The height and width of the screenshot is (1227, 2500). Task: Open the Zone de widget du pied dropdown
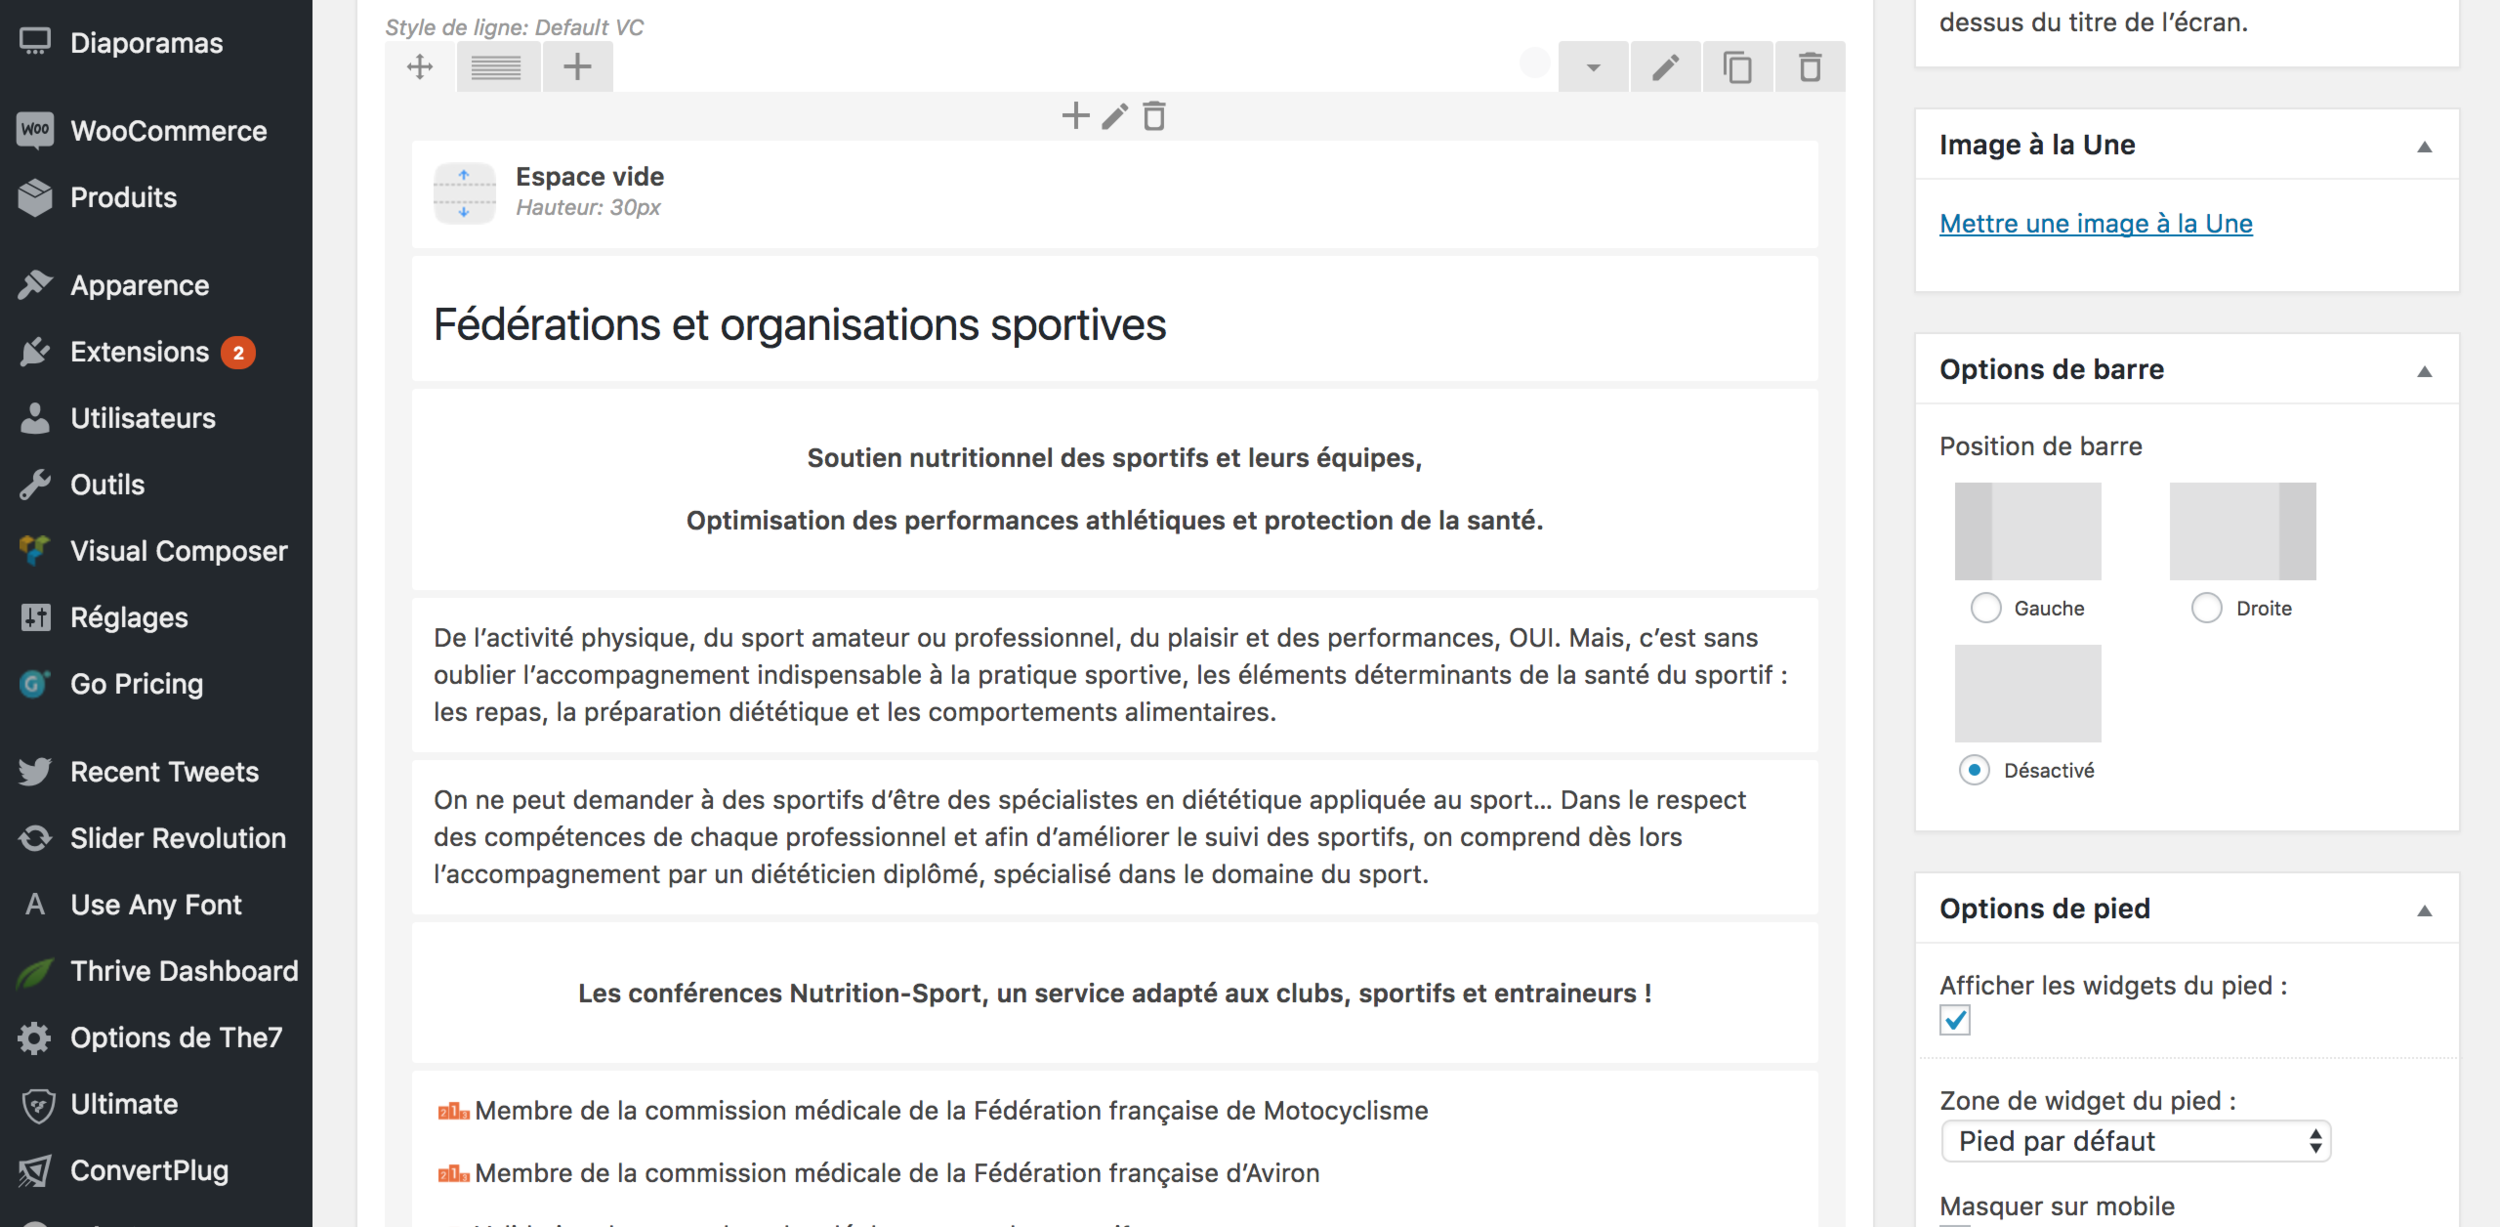pyautogui.click(x=2135, y=1141)
